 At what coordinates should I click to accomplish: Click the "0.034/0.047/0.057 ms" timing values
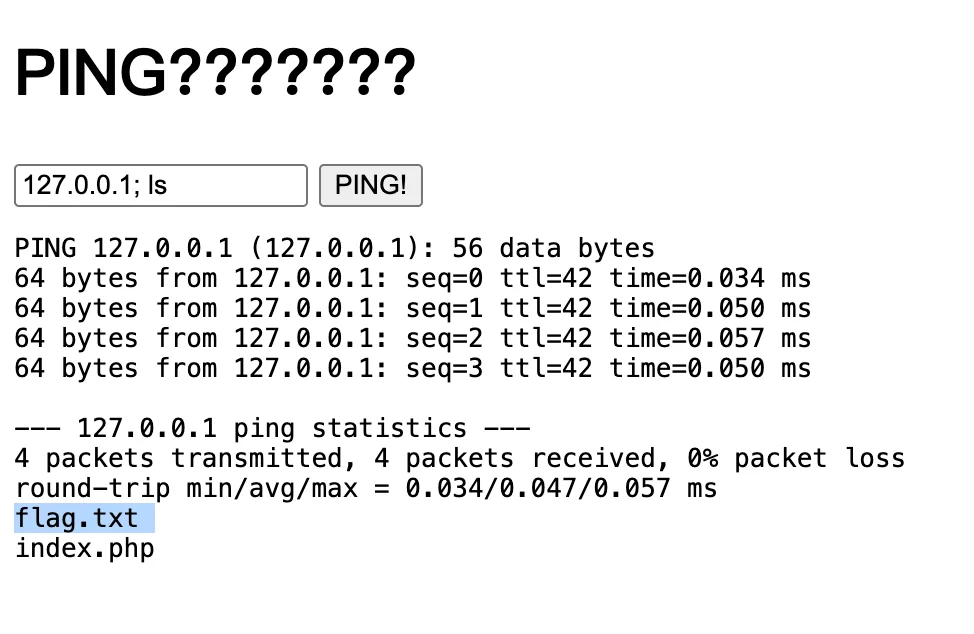click(561, 489)
